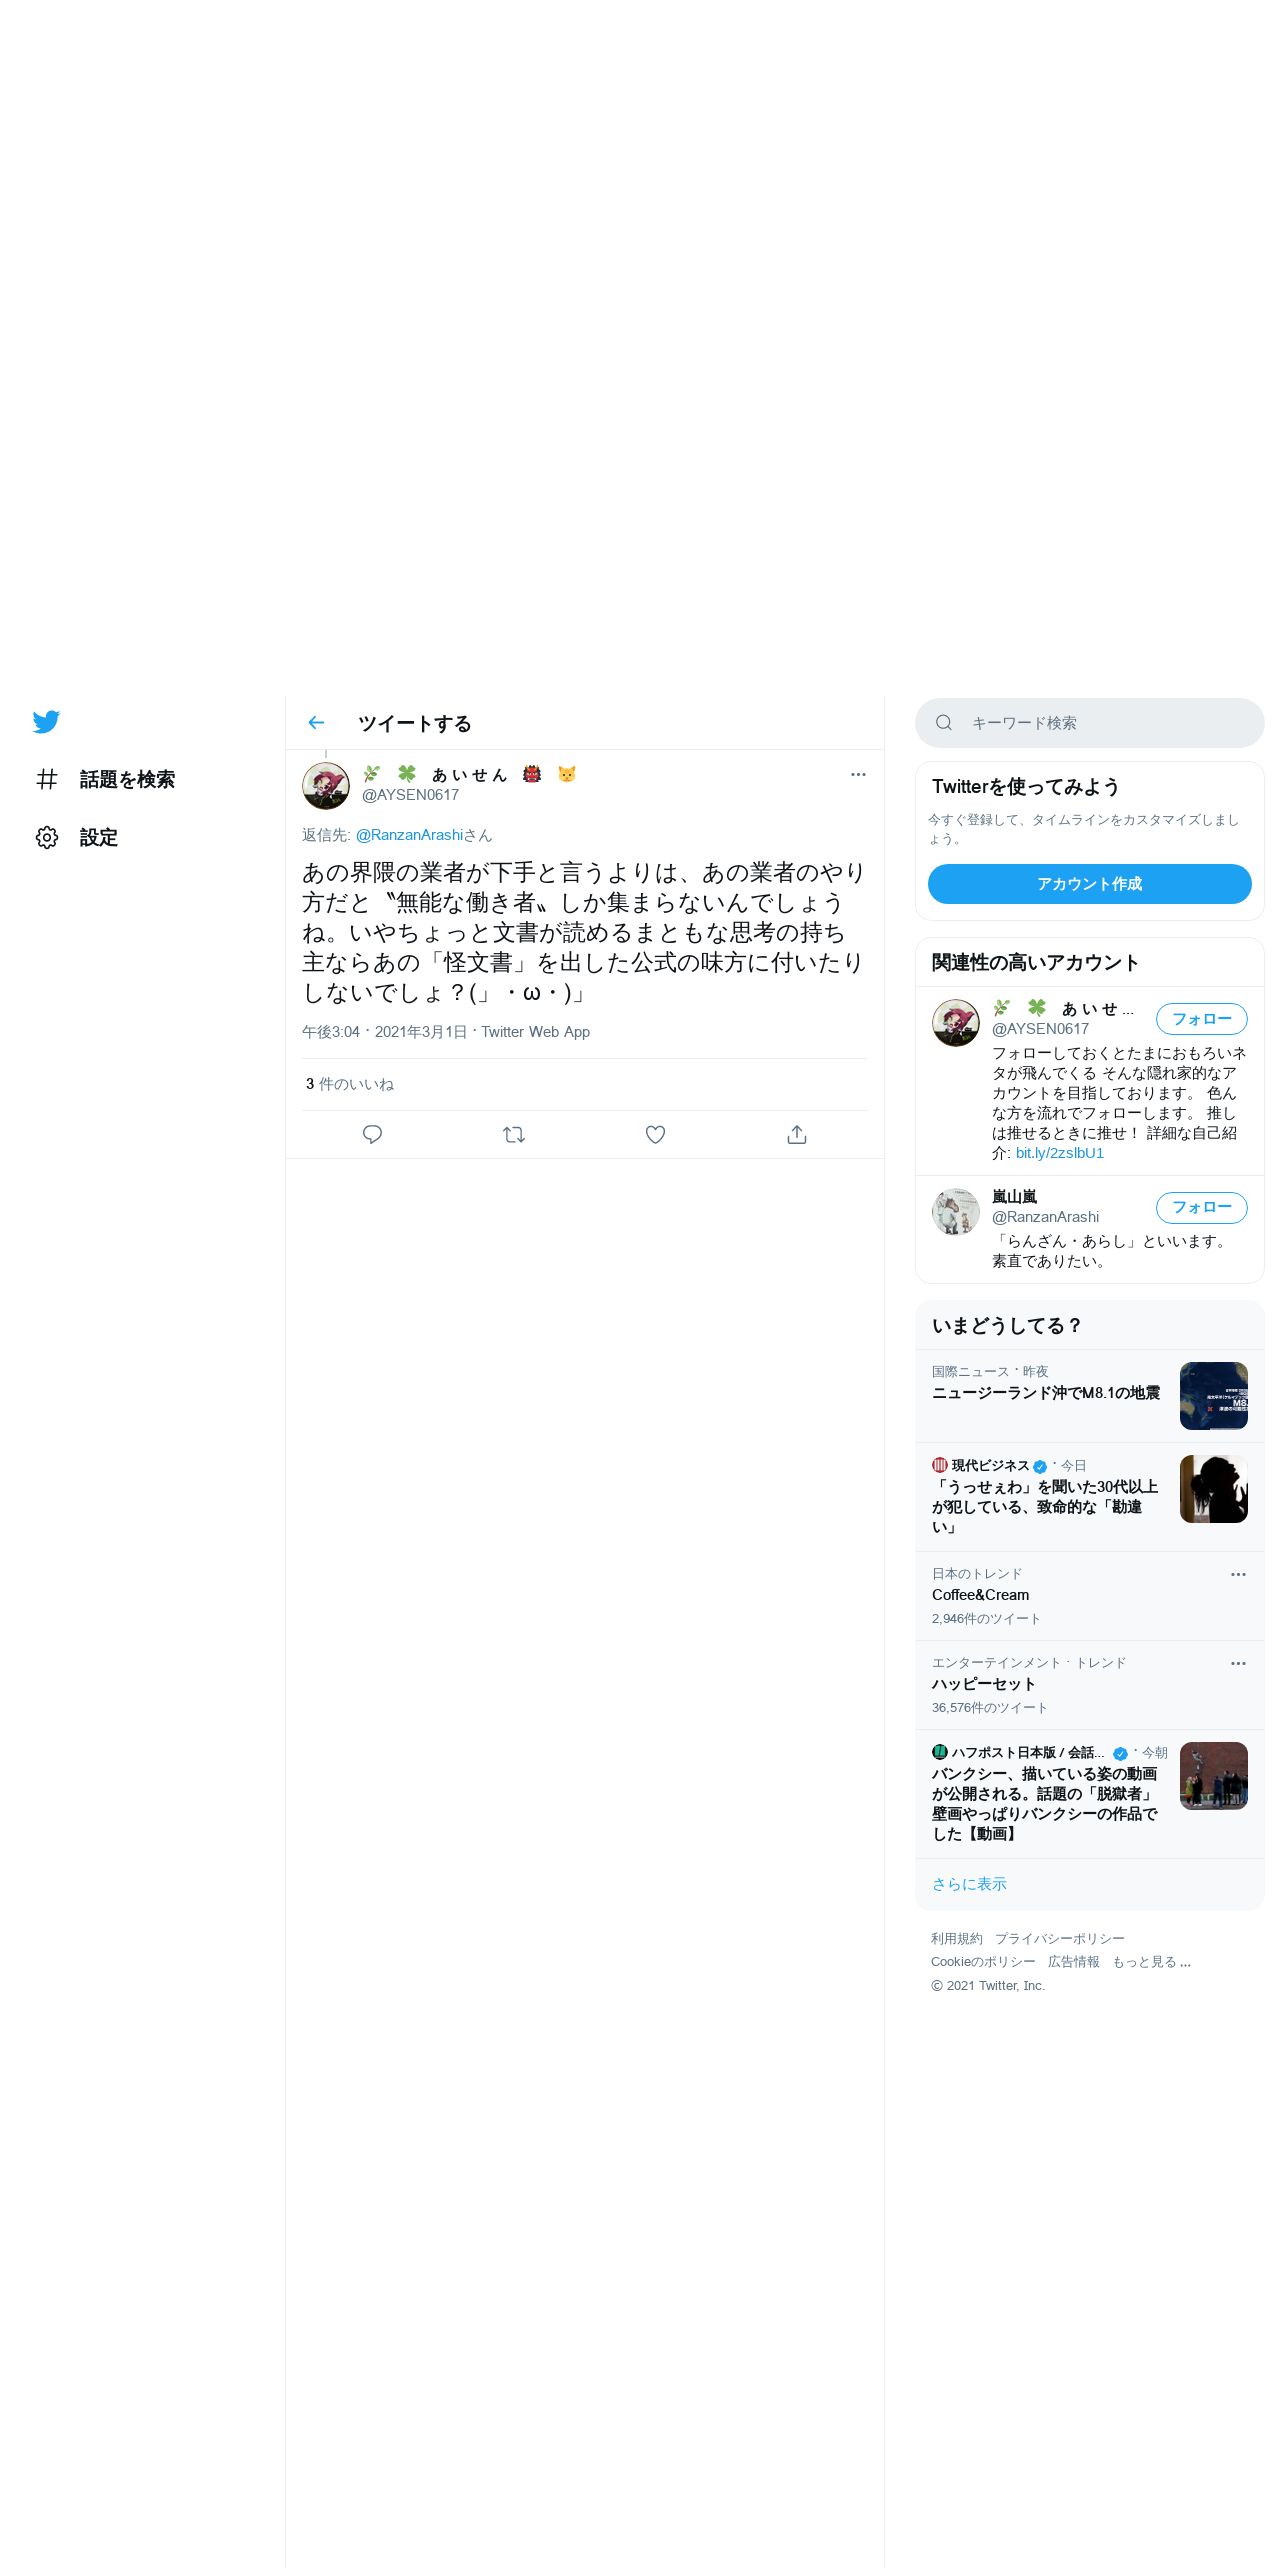Open more options for Coffee&Cream trend

[1238, 1574]
